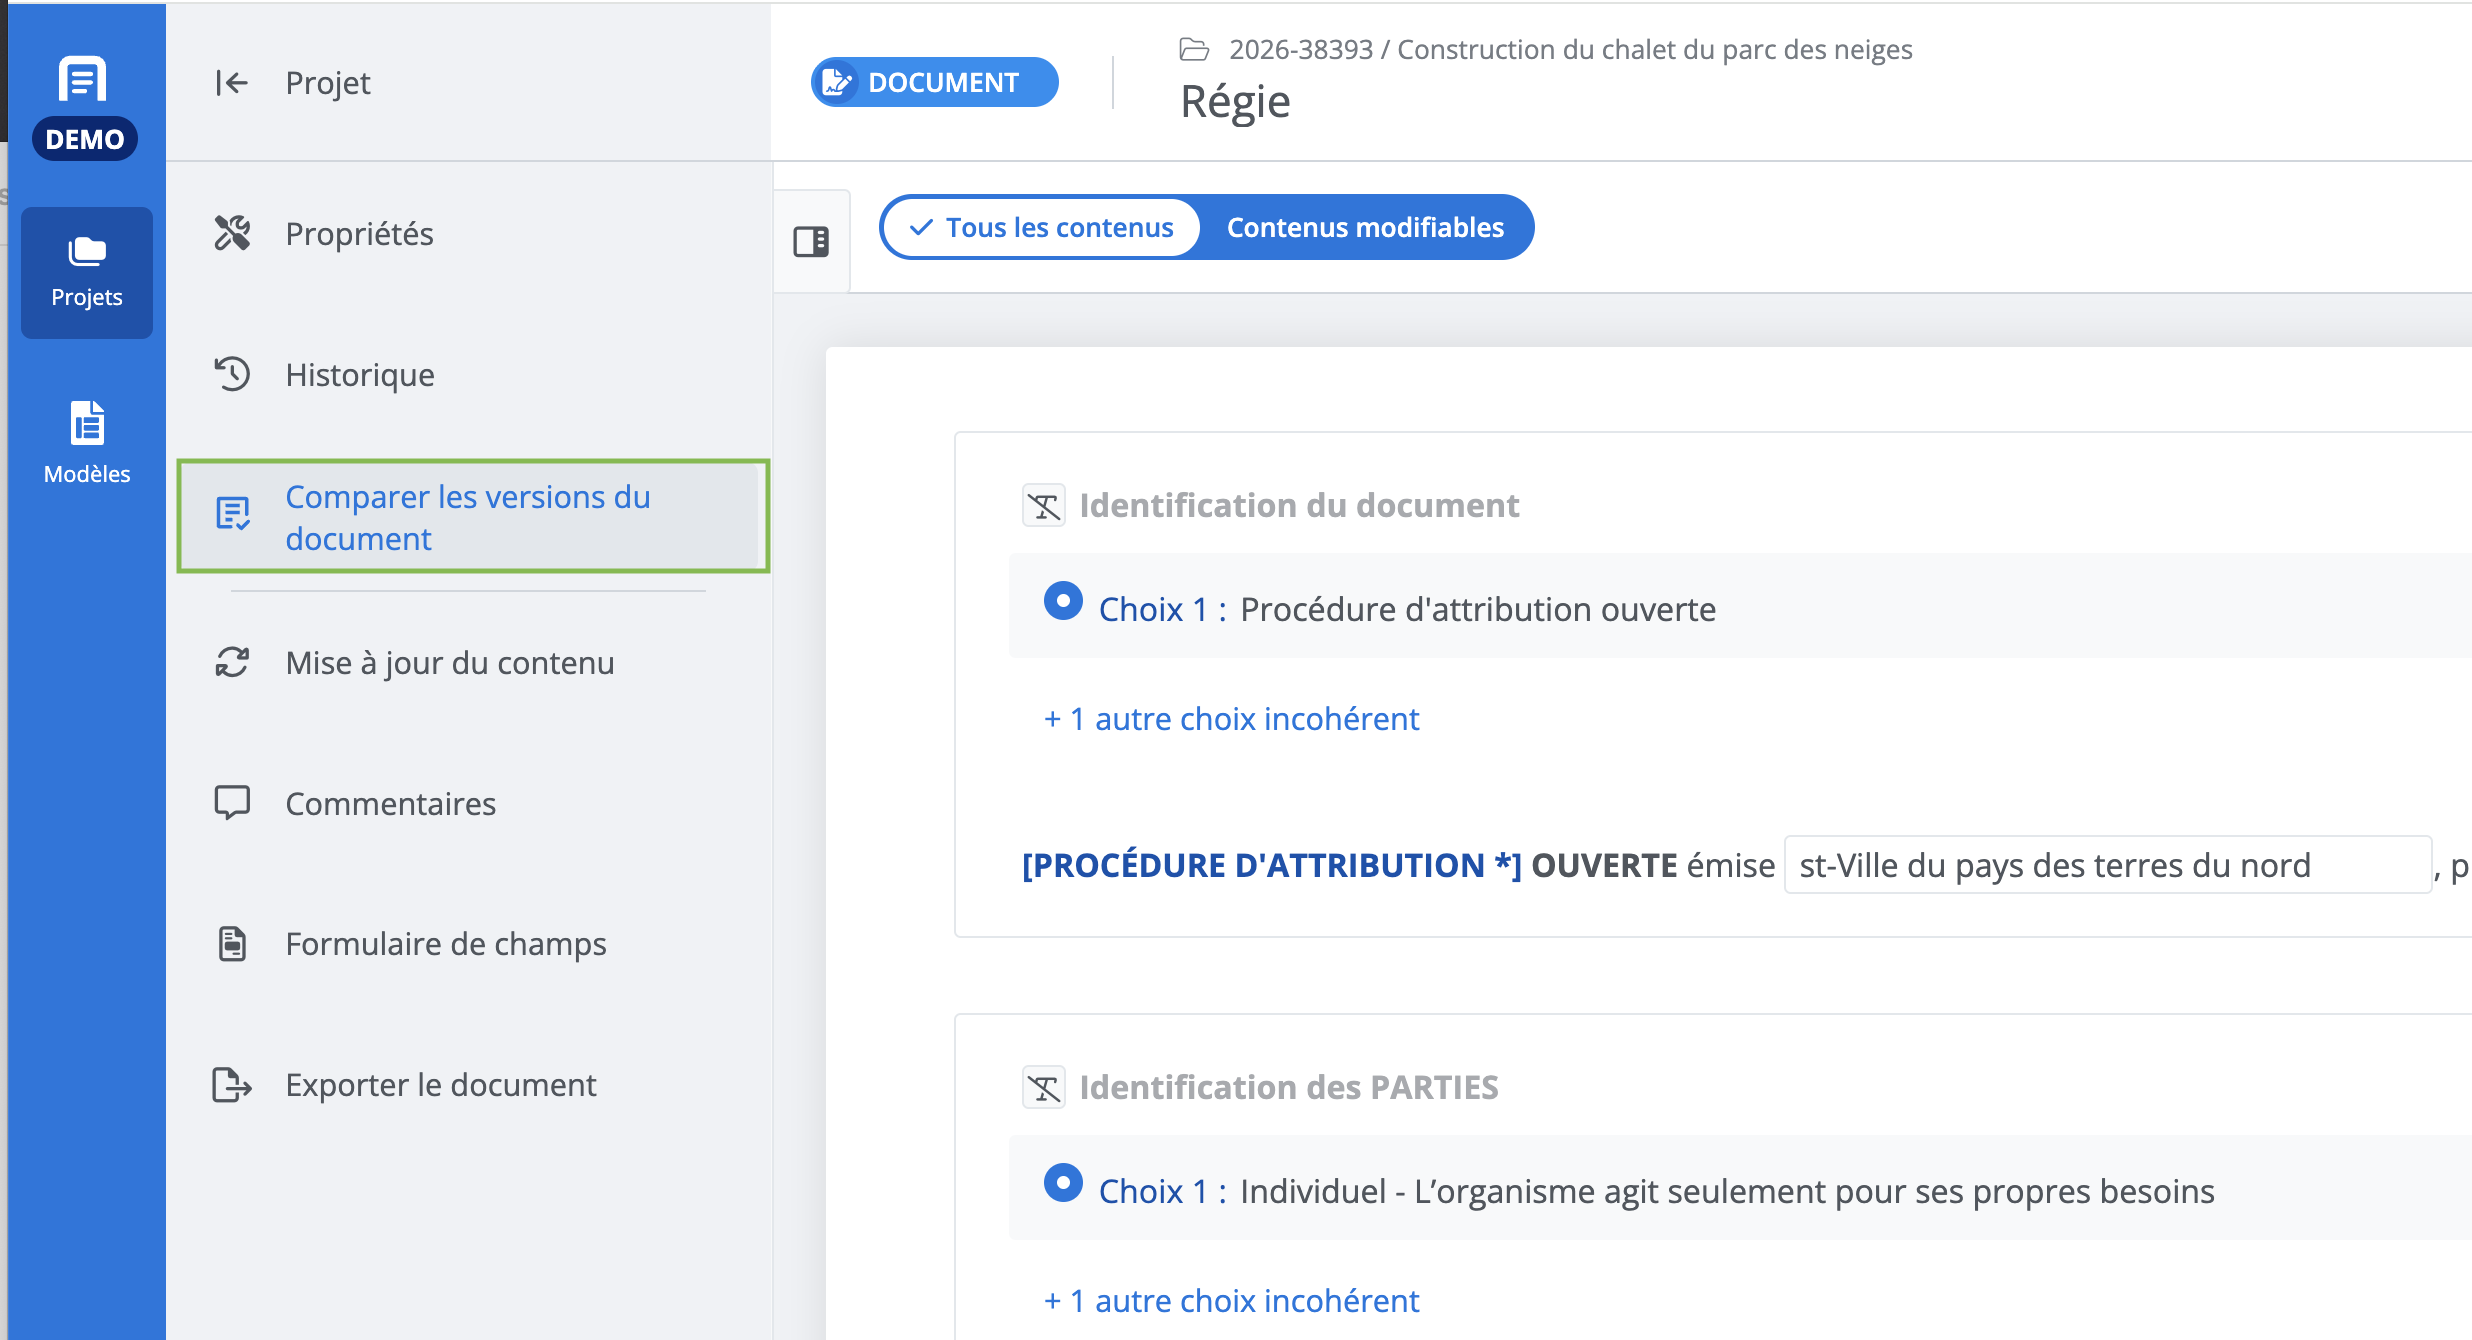Select Choix 1 Individuel radio button

1063,1183
